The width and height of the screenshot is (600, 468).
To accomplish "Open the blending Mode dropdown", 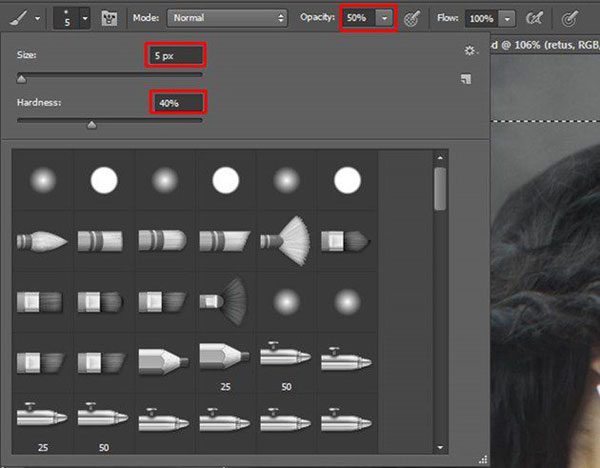I will 226,18.
